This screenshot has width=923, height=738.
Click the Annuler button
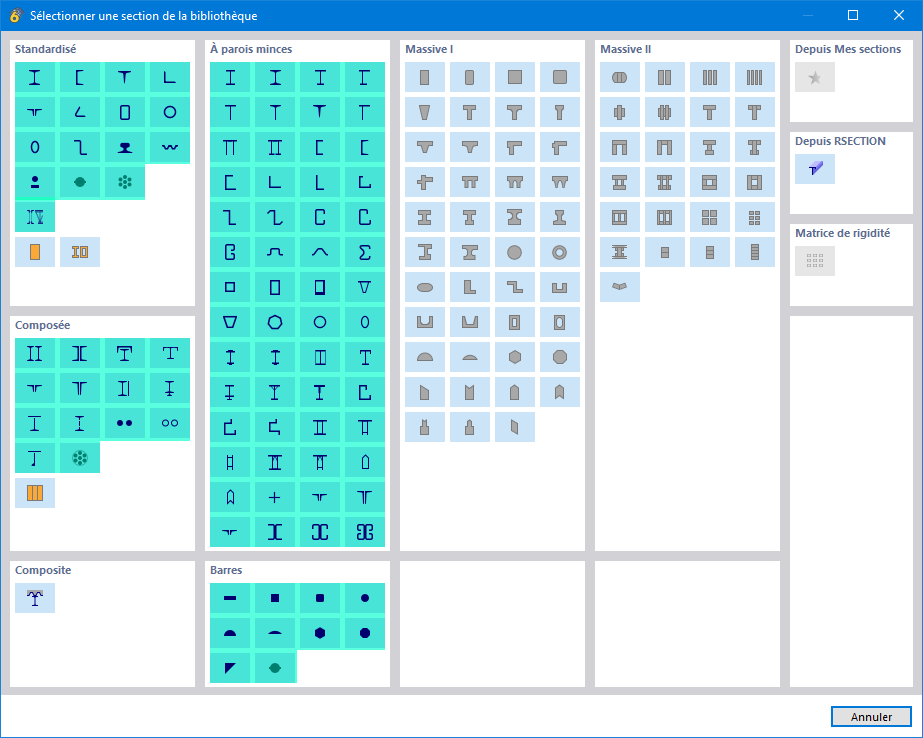871,716
